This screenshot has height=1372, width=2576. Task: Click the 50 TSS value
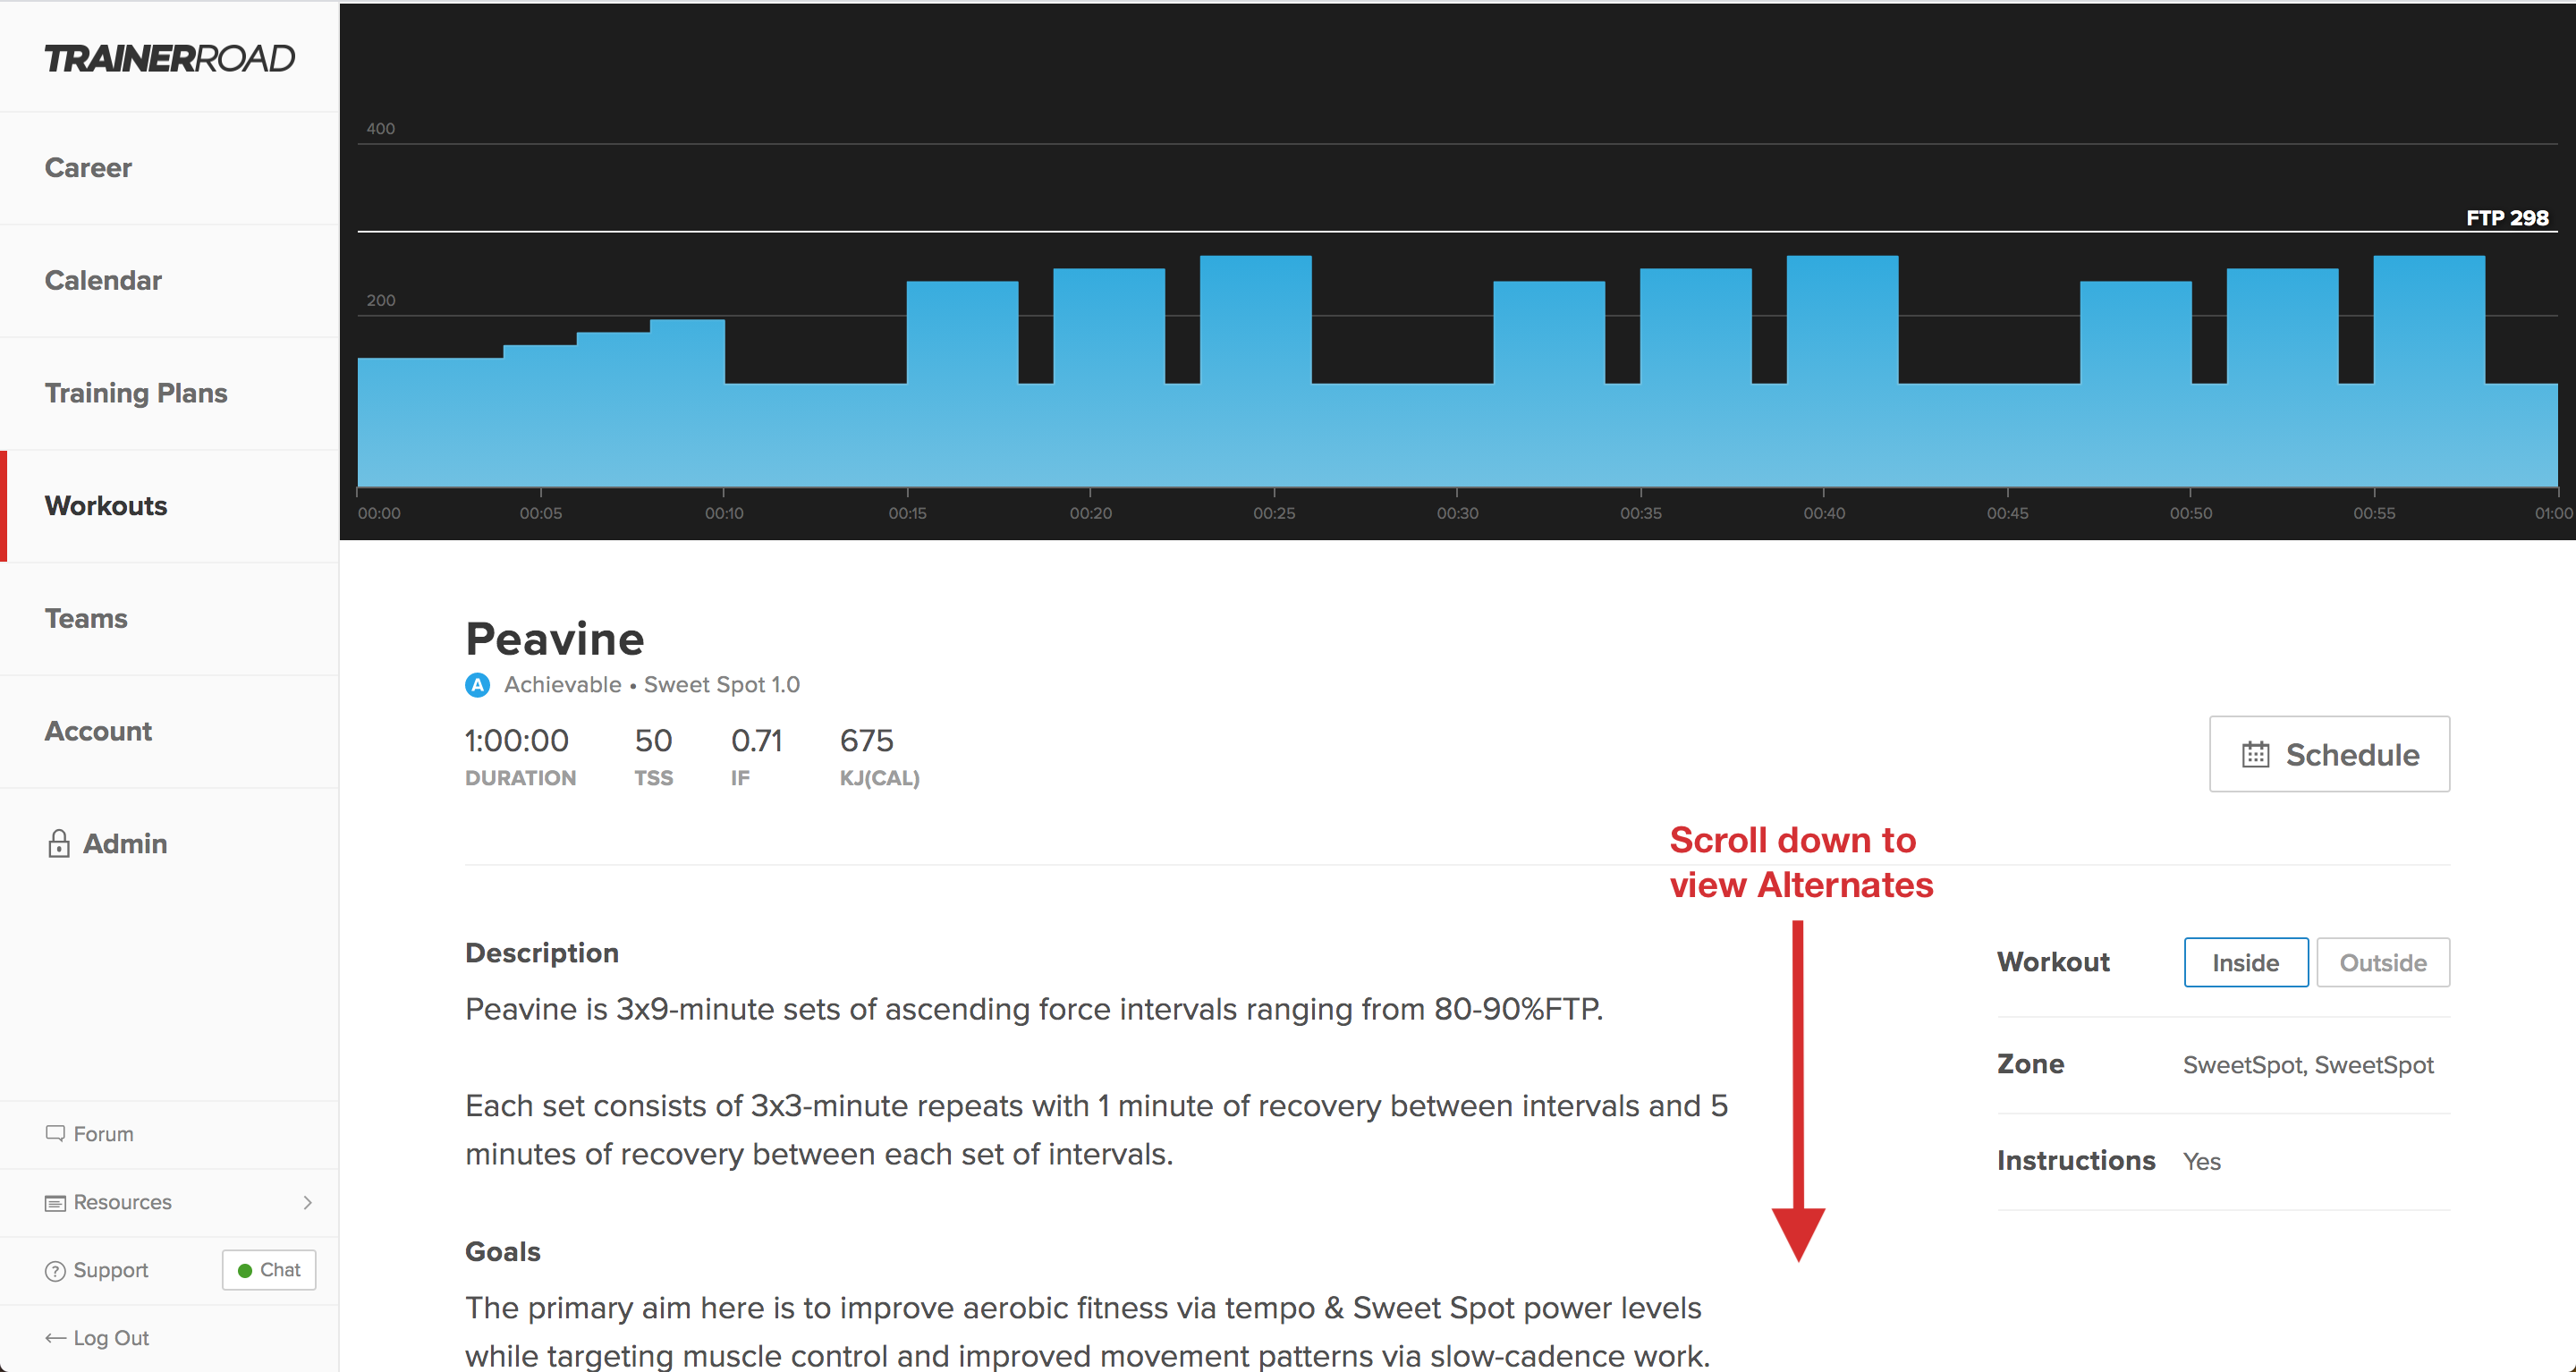[x=653, y=741]
